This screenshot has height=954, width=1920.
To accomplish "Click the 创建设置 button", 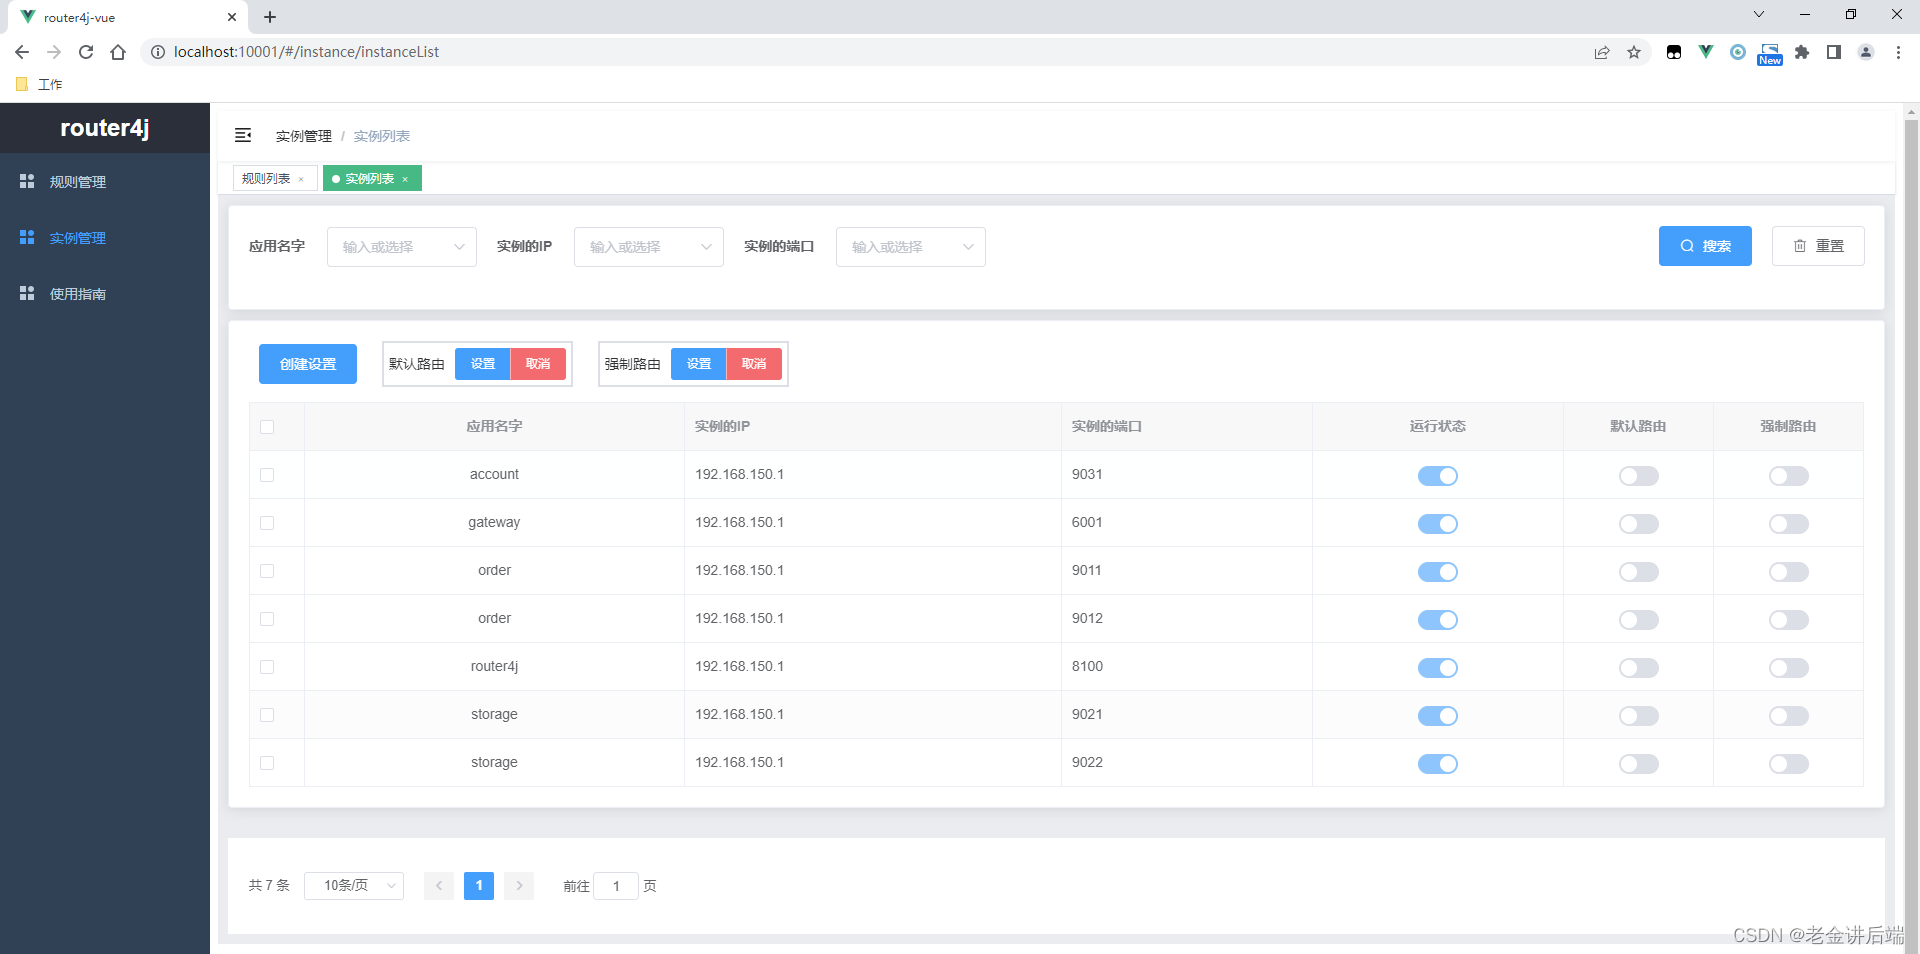I will [307, 364].
